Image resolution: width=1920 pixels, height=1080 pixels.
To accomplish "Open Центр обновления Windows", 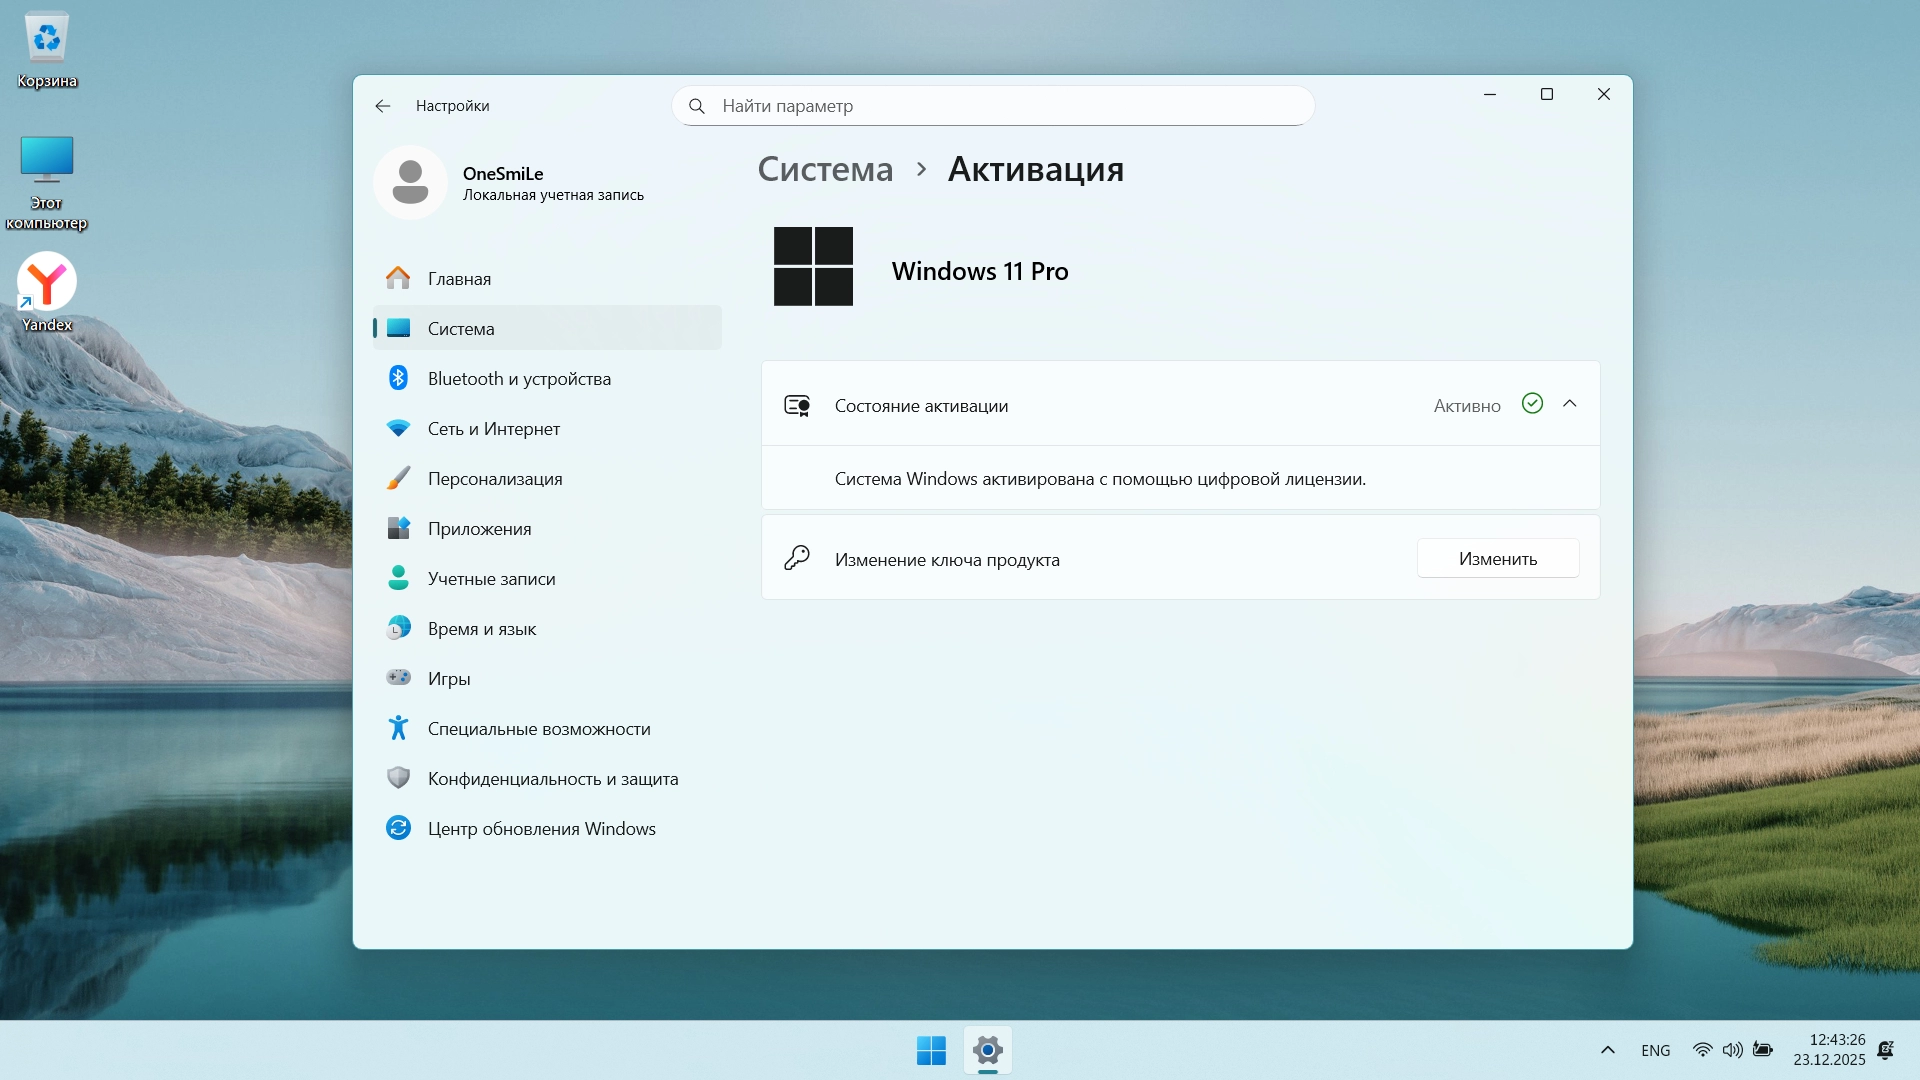I will click(x=541, y=829).
